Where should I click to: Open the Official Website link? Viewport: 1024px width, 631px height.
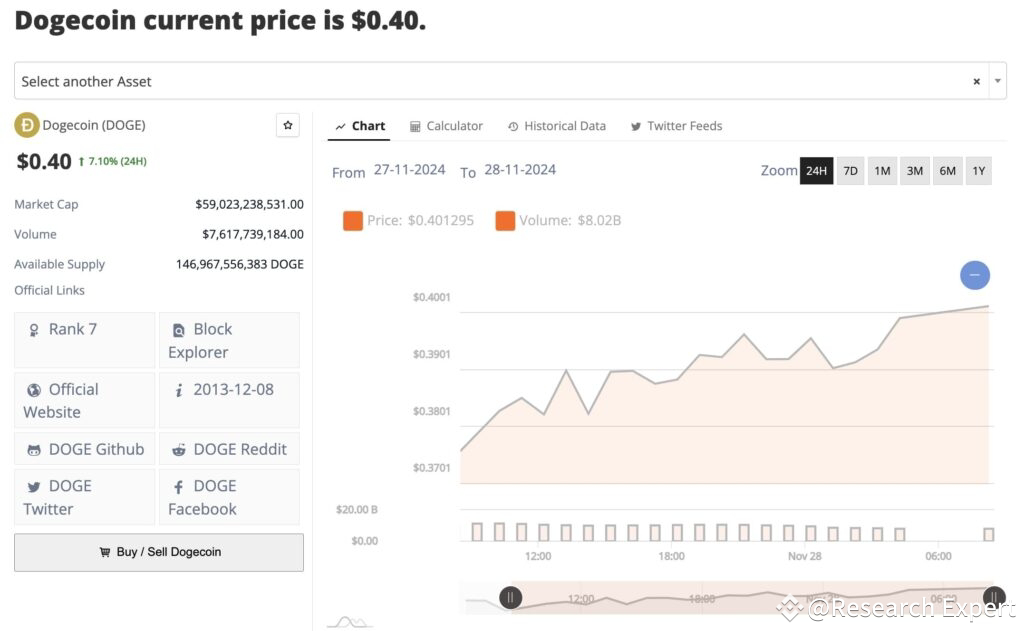tap(84, 400)
